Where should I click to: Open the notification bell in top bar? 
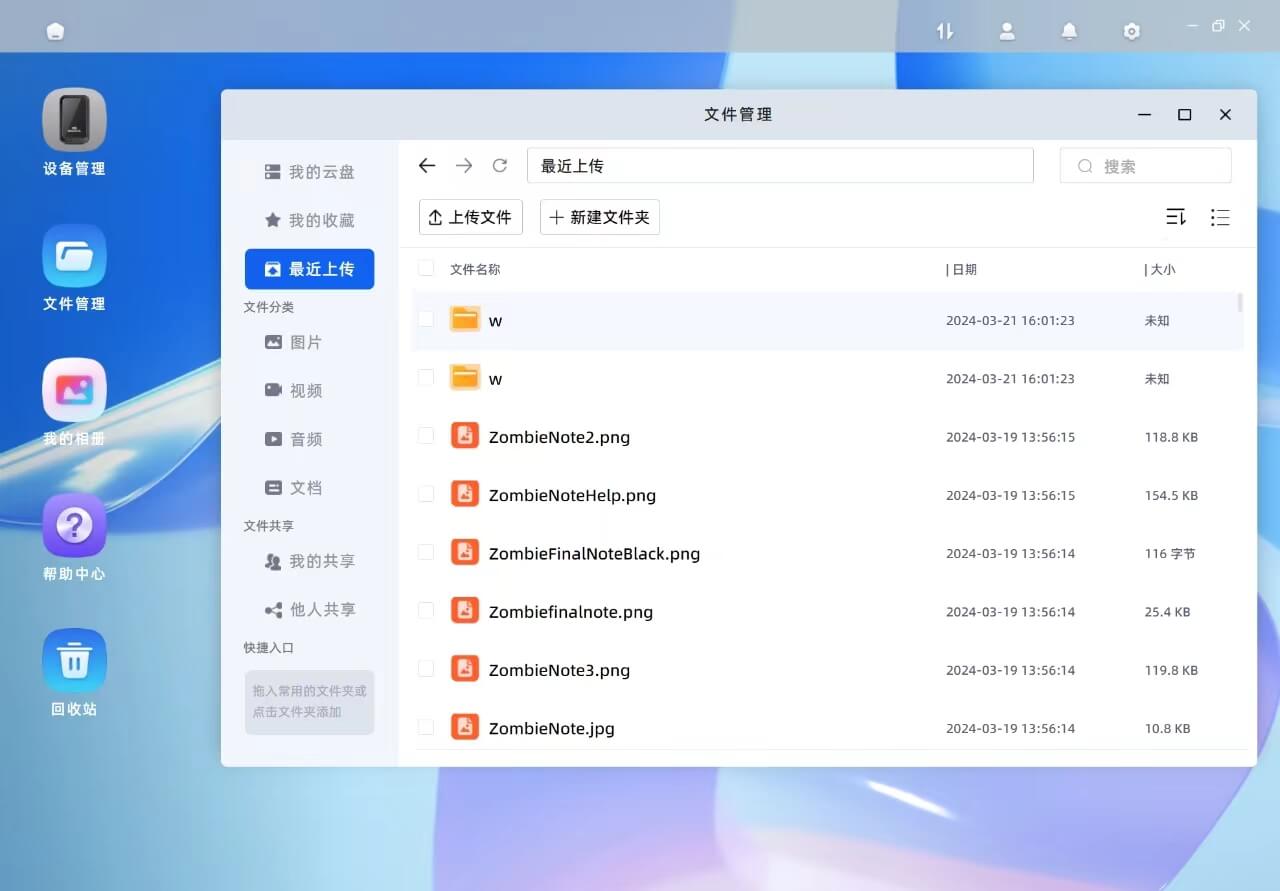[x=1069, y=31]
